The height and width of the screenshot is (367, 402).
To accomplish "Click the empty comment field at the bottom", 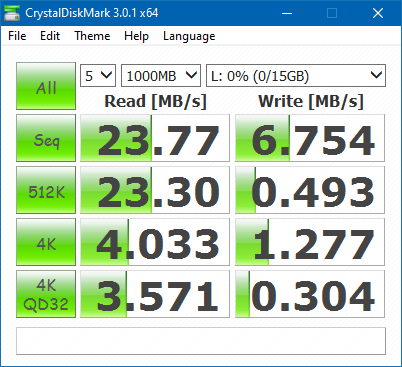I will 201,341.
